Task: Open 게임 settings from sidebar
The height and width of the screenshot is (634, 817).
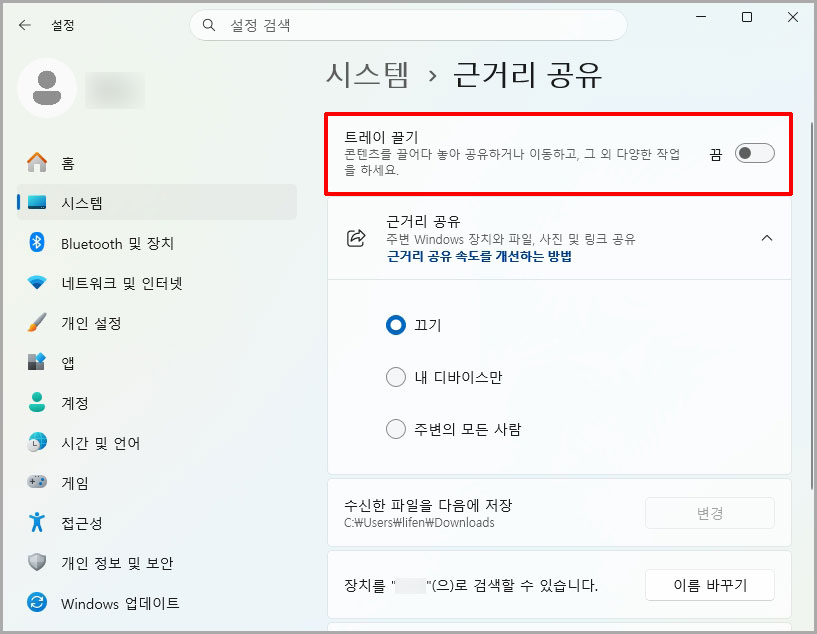Action: pos(60,482)
